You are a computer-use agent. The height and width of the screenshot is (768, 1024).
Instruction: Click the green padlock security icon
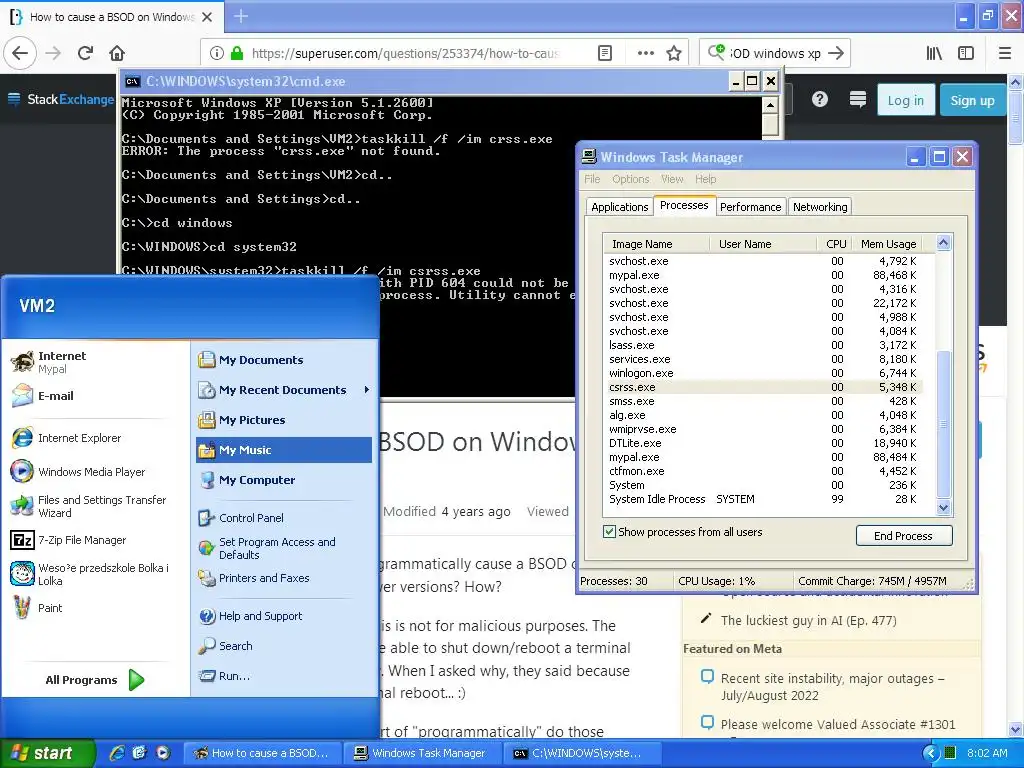[237, 53]
